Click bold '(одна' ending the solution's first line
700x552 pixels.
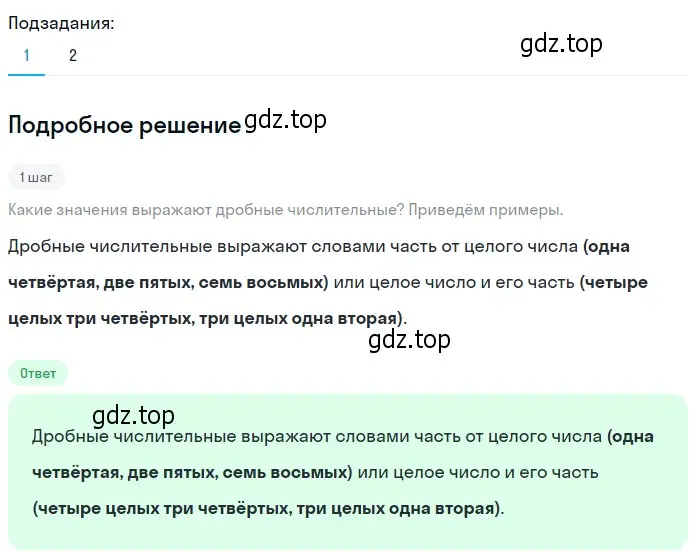(606, 247)
